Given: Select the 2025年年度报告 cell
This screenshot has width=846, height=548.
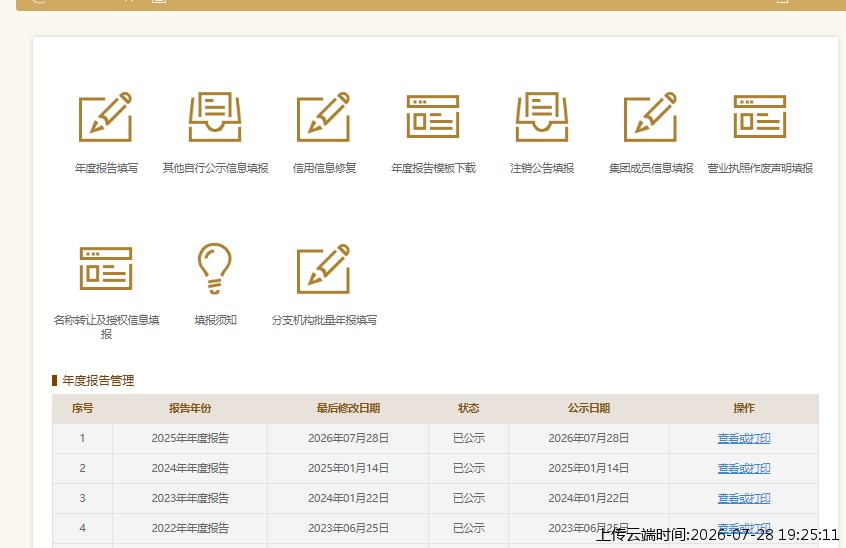Looking at the screenshot, I should tap(190, 439).
